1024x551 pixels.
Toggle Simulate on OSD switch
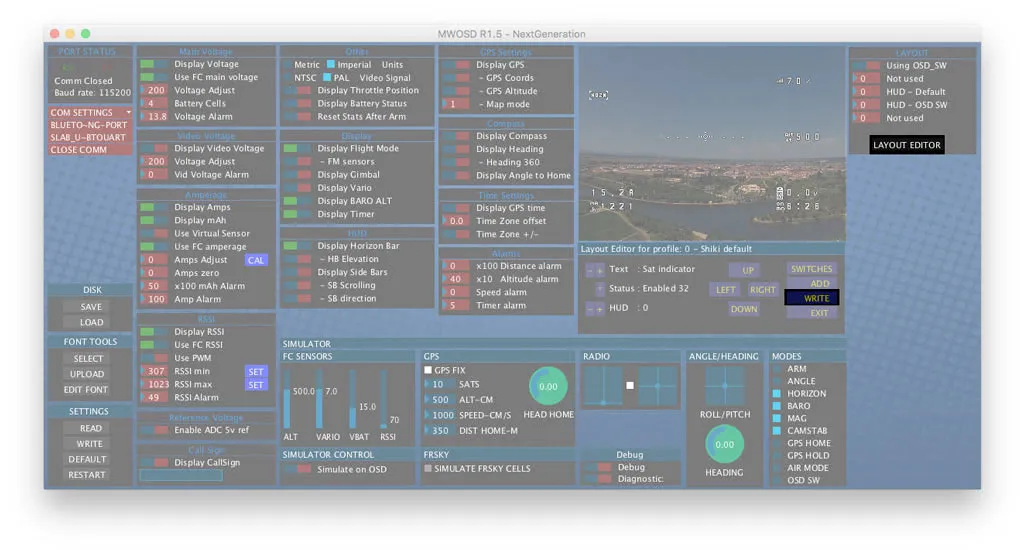(297, 469)
